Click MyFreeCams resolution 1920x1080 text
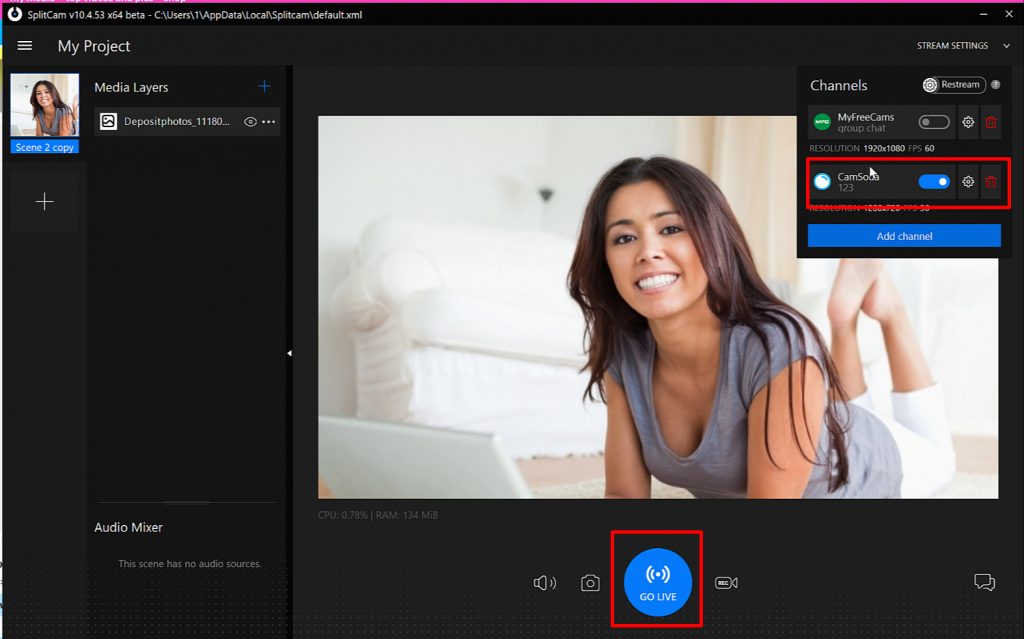This screenshot has width=1024, height=639. (884, 148)
